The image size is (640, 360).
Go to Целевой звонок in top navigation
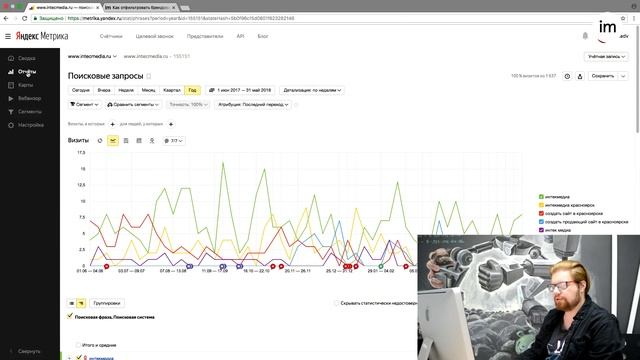coord(155,36)
